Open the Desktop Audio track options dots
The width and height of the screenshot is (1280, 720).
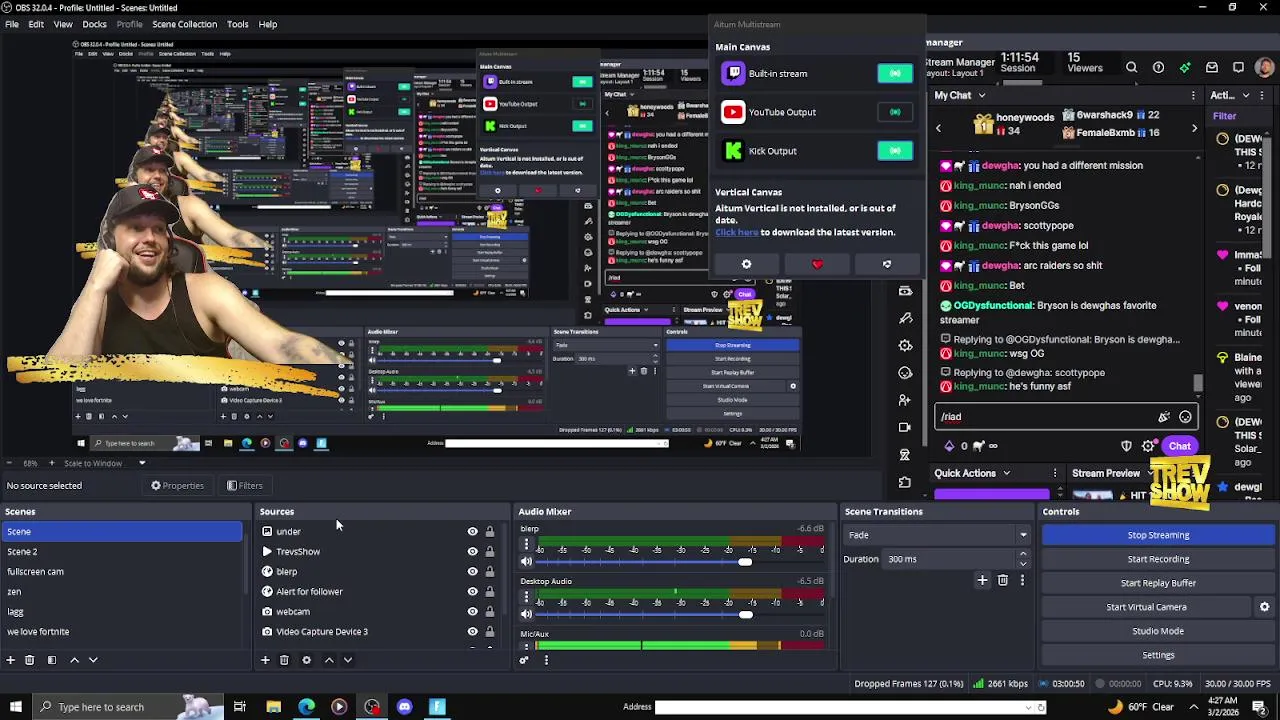(526, 597)
